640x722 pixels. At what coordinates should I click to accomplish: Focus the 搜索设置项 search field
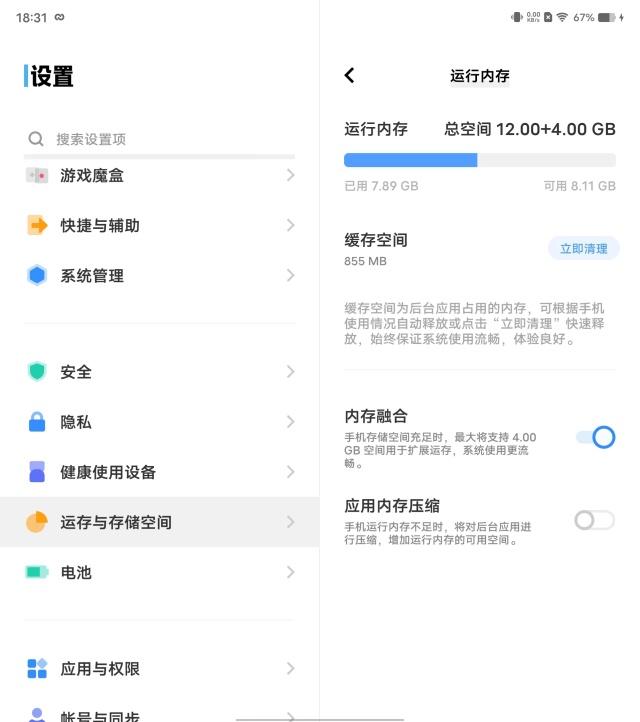160,139
